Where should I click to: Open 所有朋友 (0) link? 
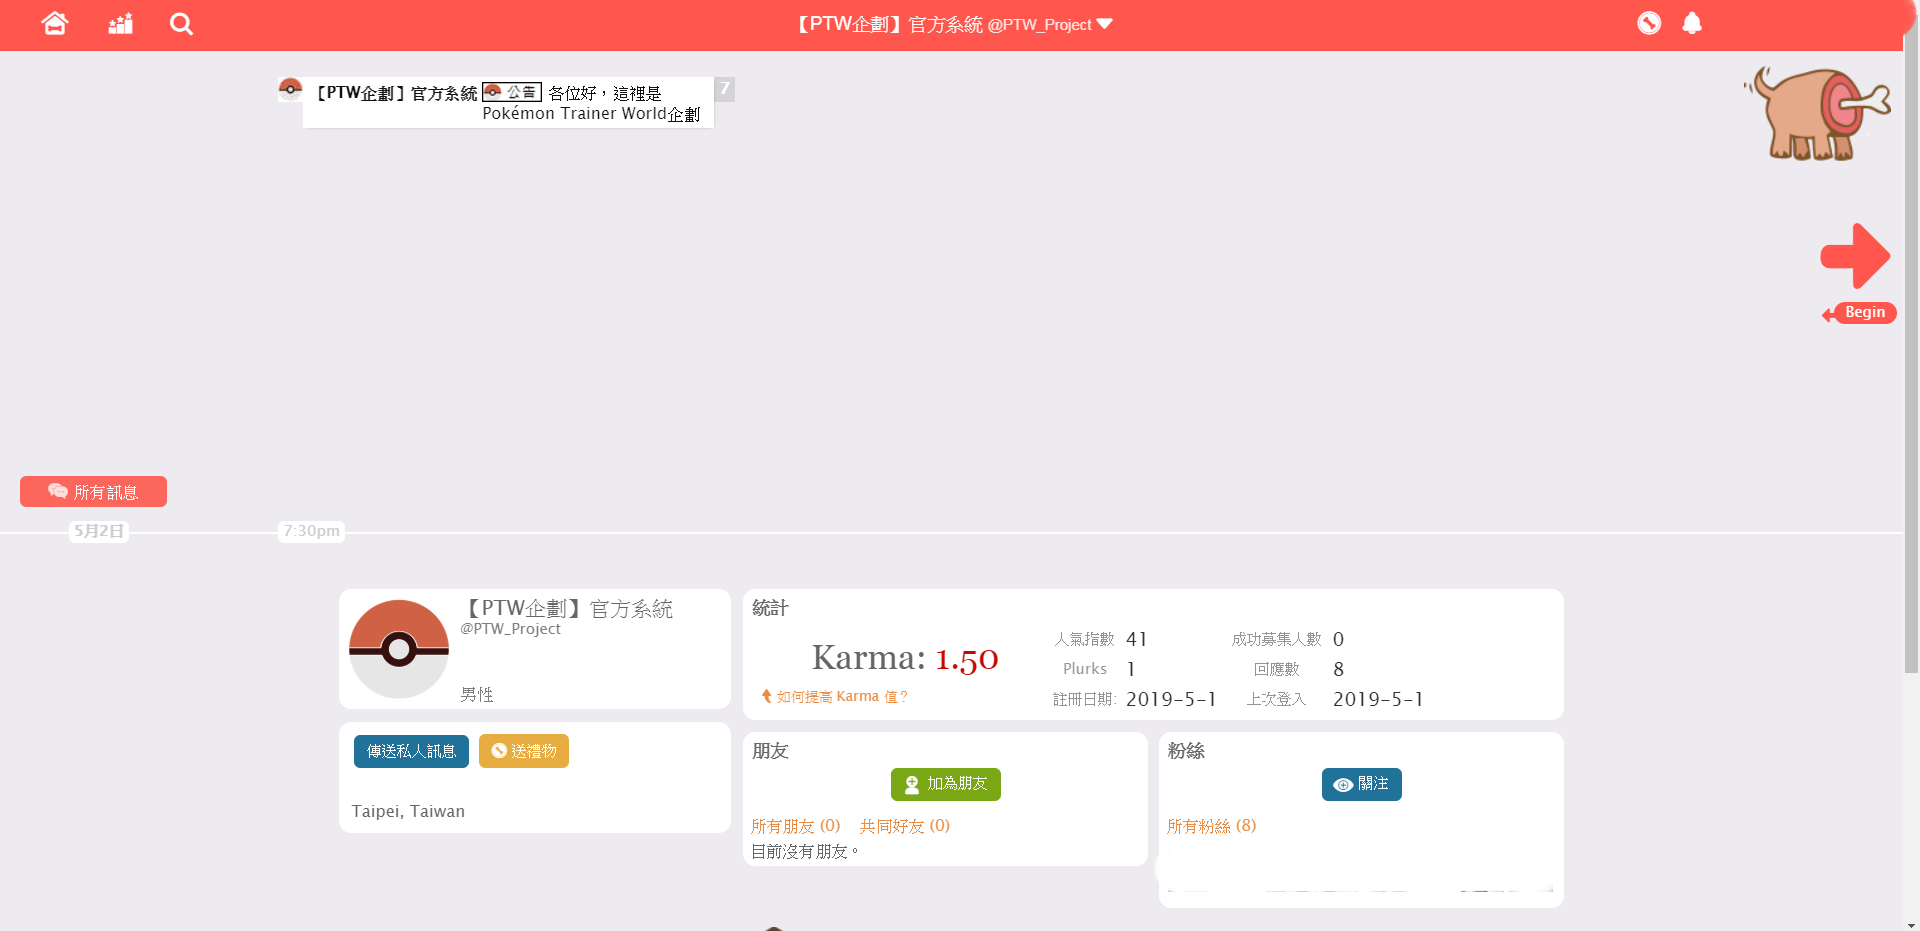point(796,826)
